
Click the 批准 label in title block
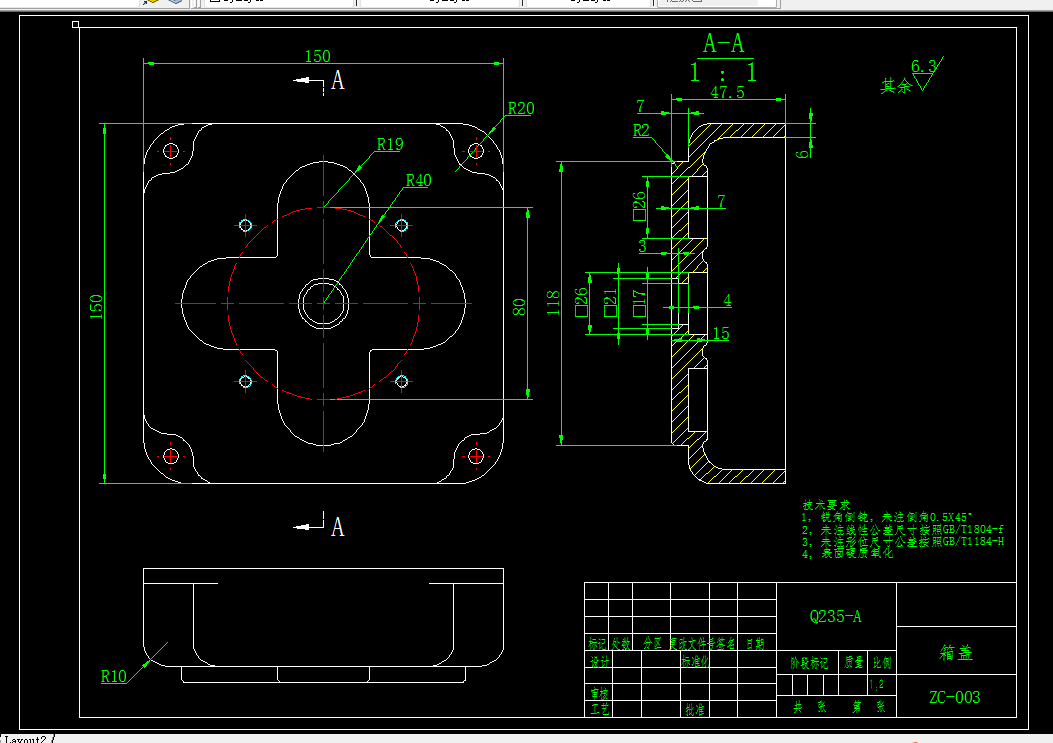694,709
